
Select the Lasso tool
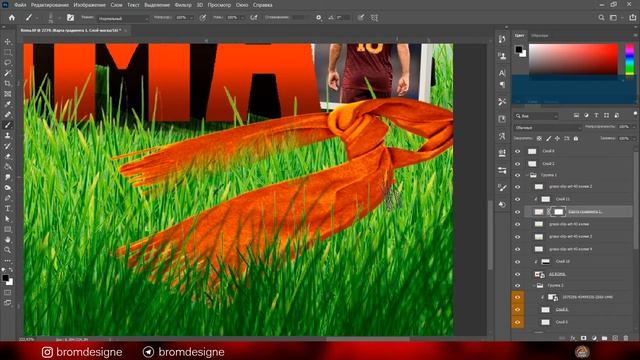click(8, 62)
